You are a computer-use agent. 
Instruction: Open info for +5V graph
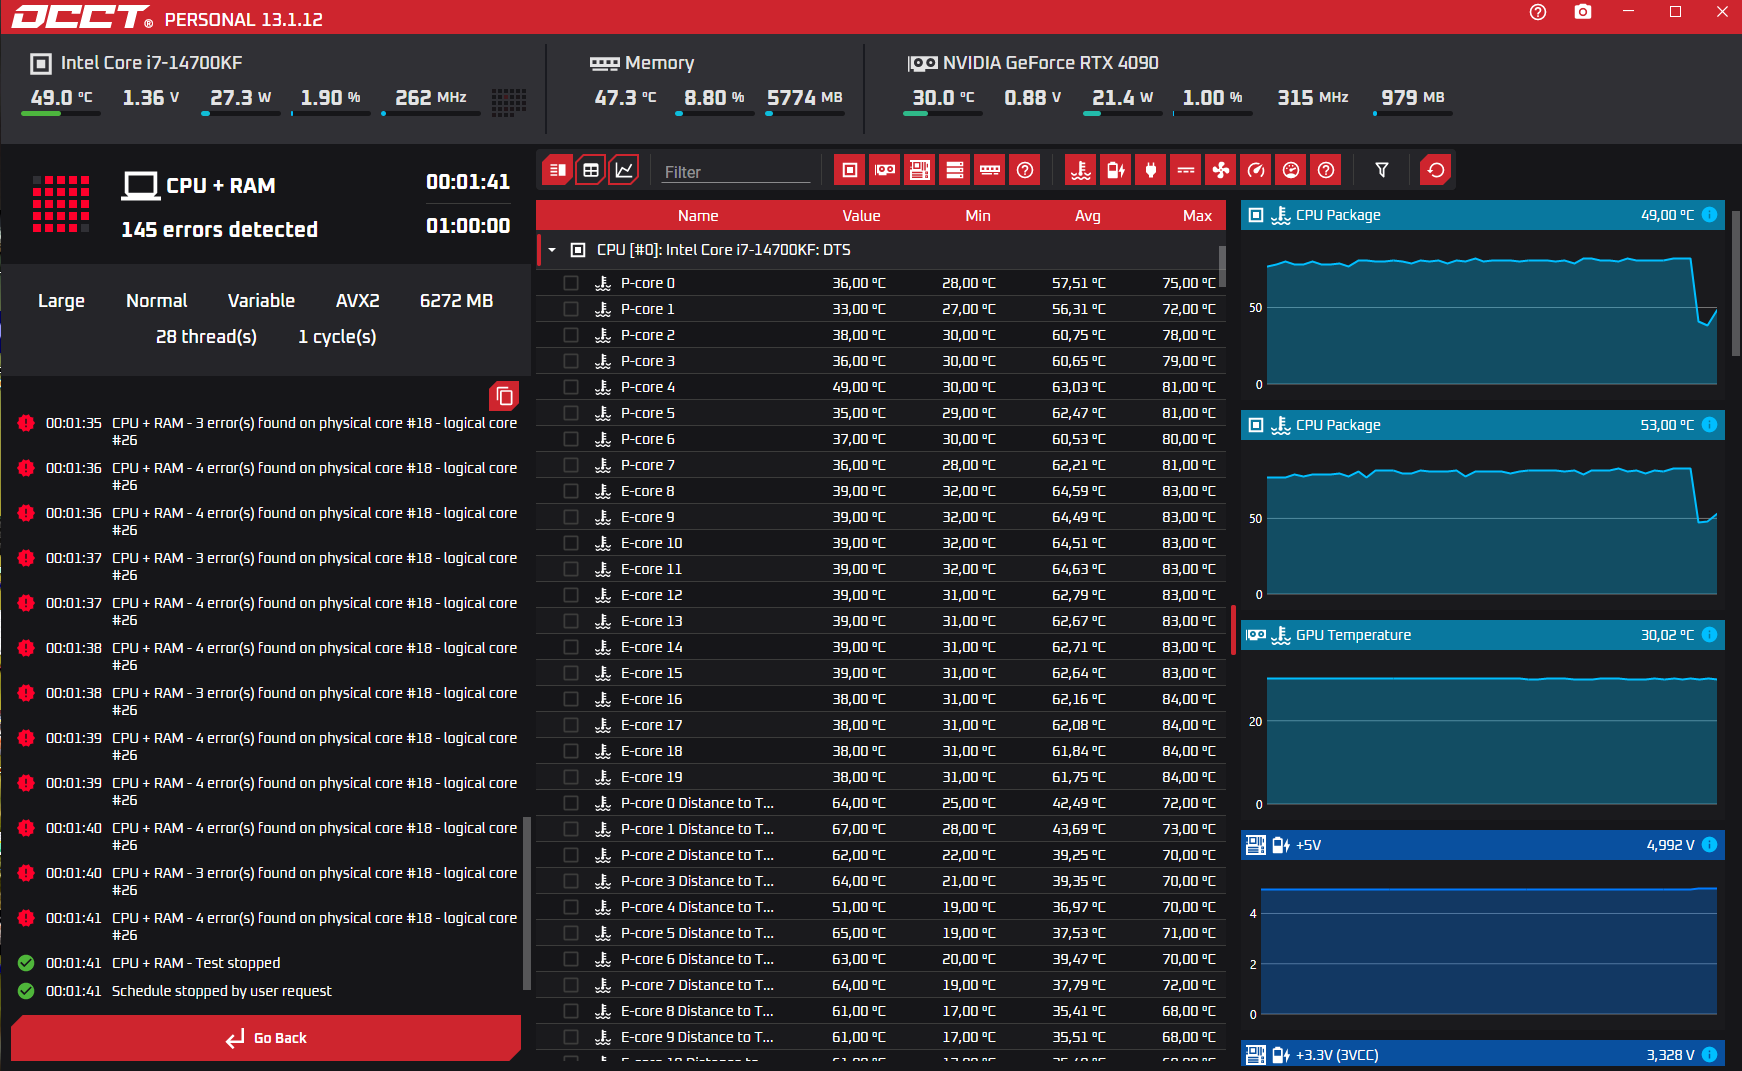click(x=1709, y=845)
